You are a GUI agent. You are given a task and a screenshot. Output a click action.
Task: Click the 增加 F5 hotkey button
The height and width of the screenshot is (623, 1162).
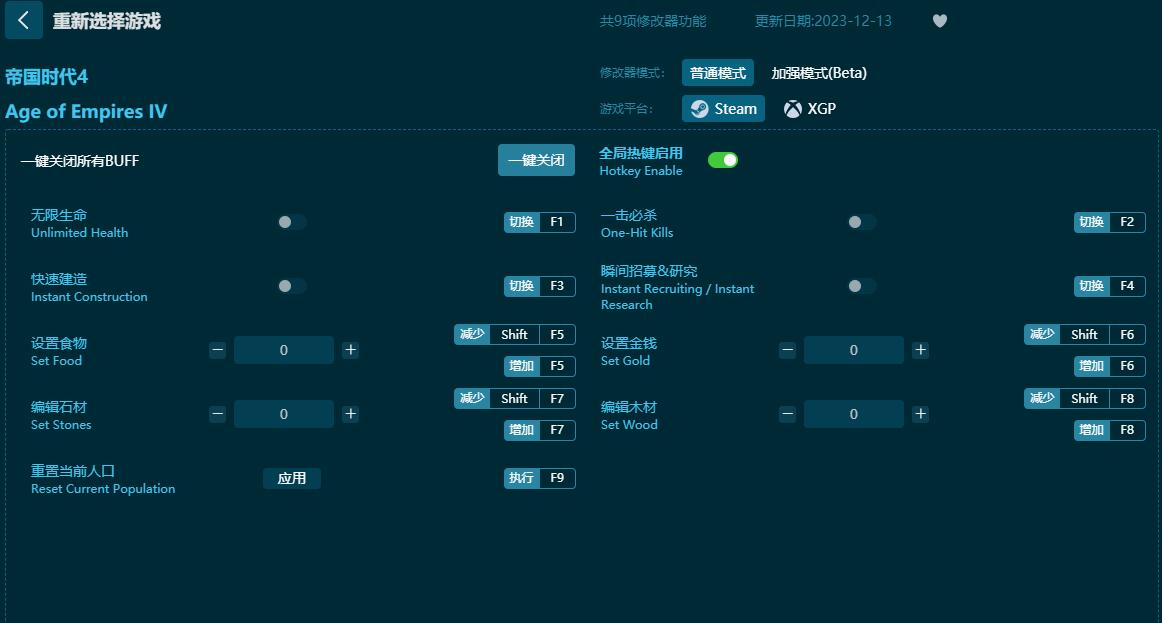click(x=540, y=366)
